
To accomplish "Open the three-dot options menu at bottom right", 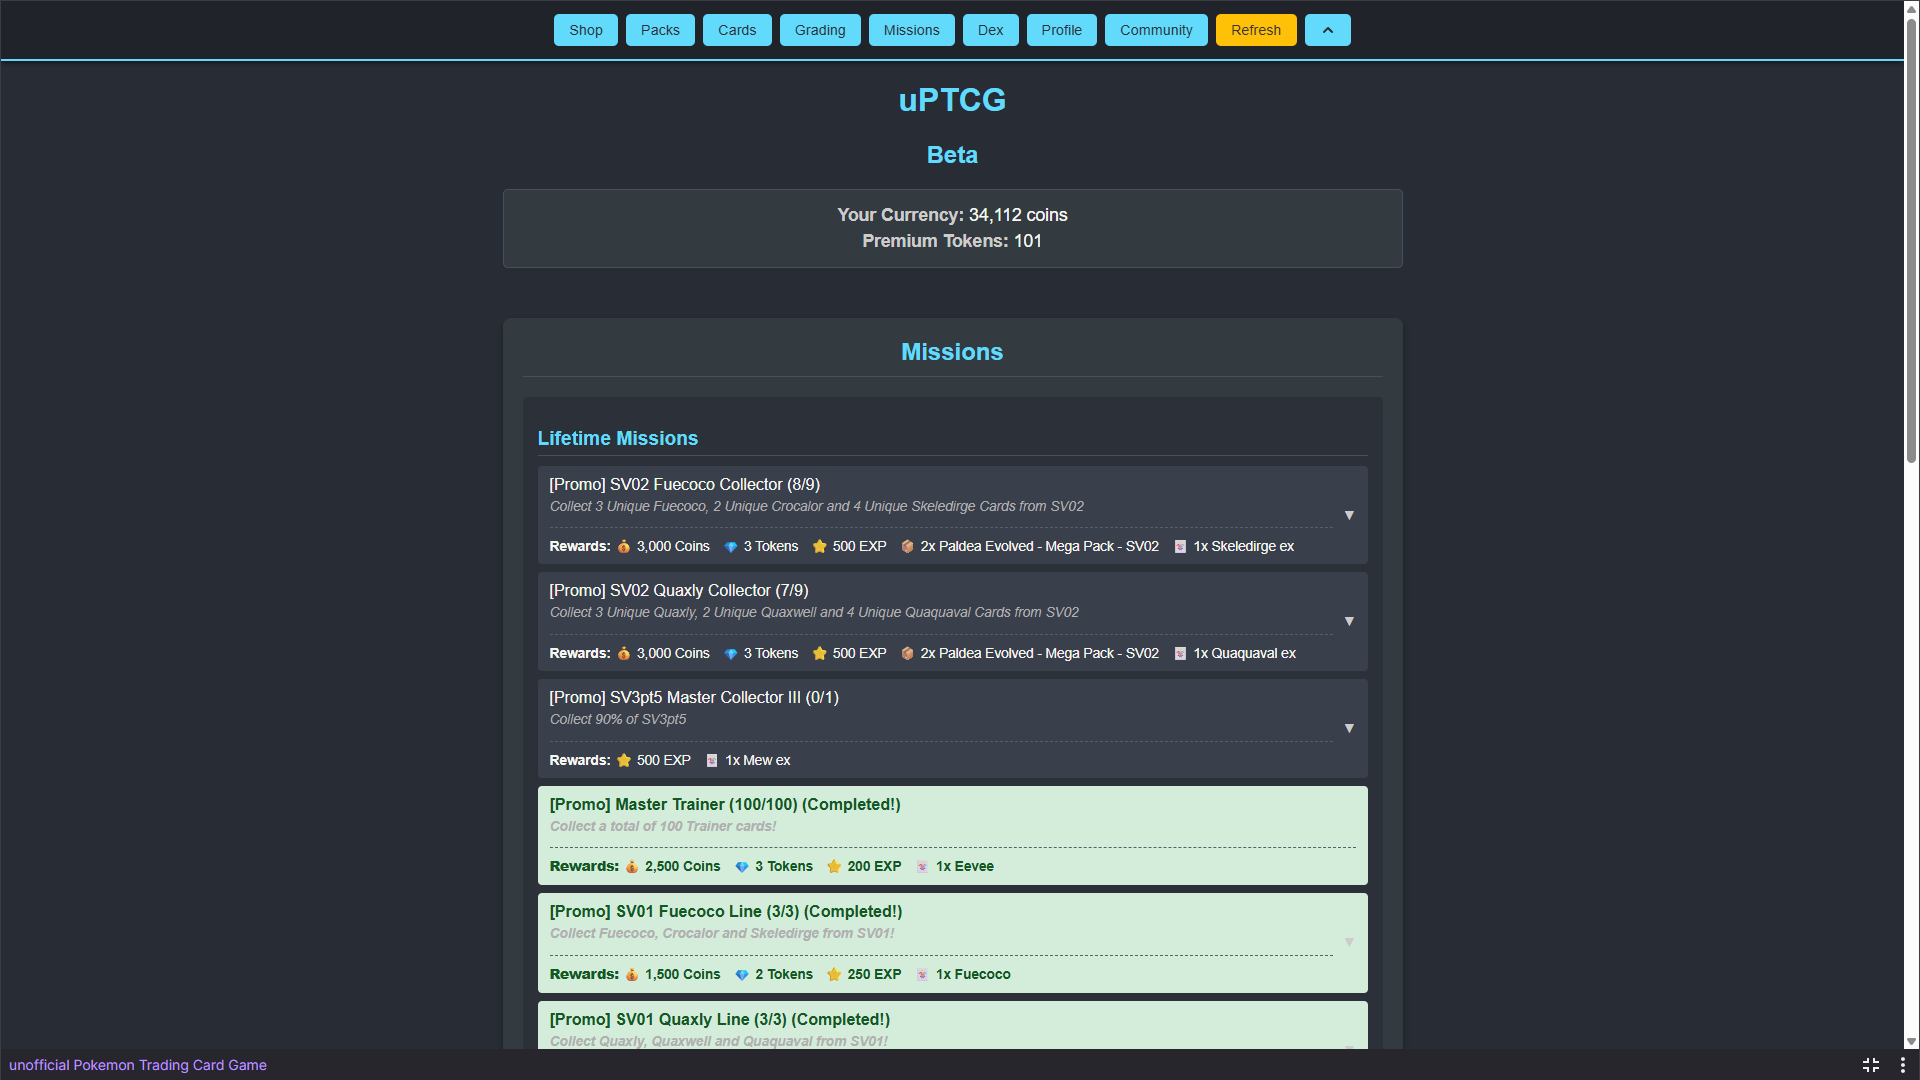I will click(x=1902, y=1065).
